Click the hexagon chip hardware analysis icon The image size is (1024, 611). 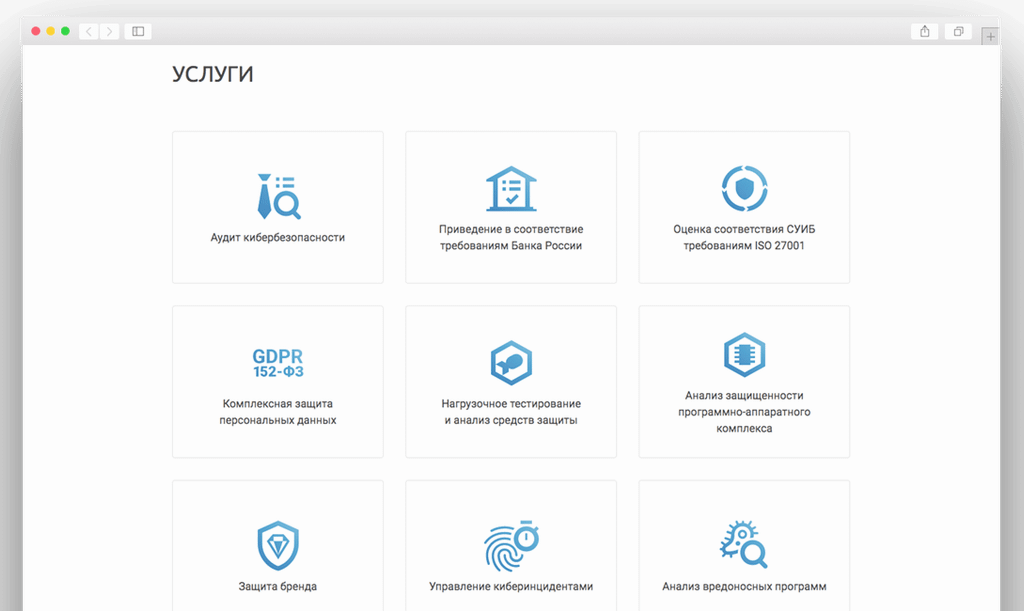(744, 354)
